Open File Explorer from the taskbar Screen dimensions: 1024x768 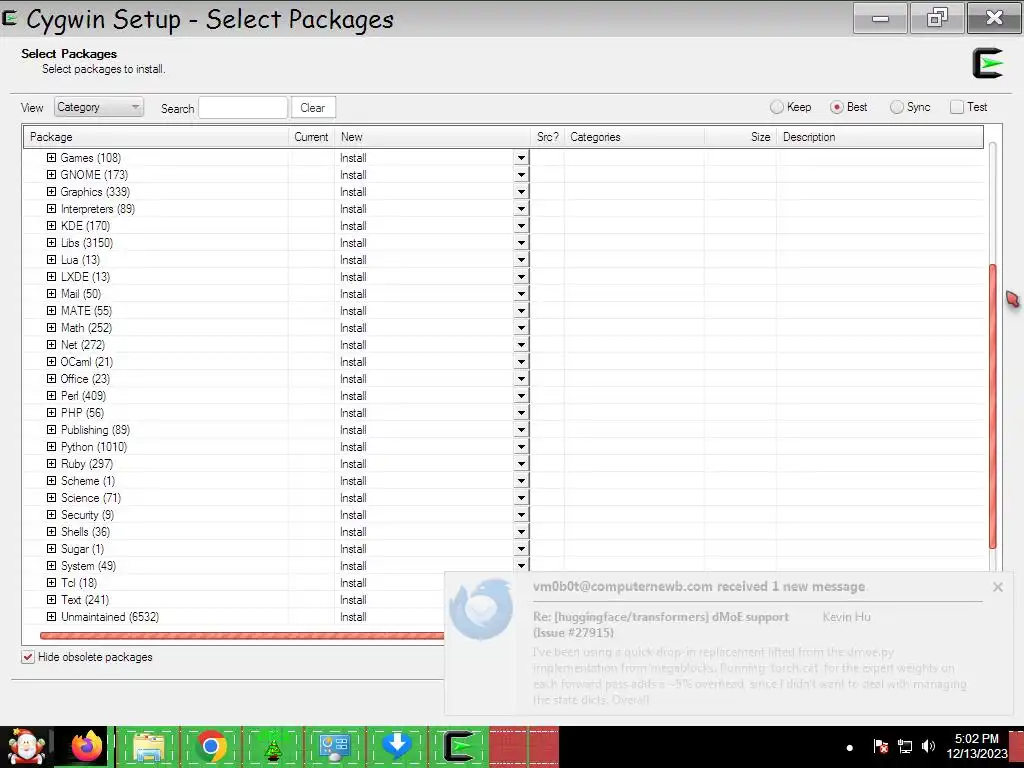click(148, 747)
